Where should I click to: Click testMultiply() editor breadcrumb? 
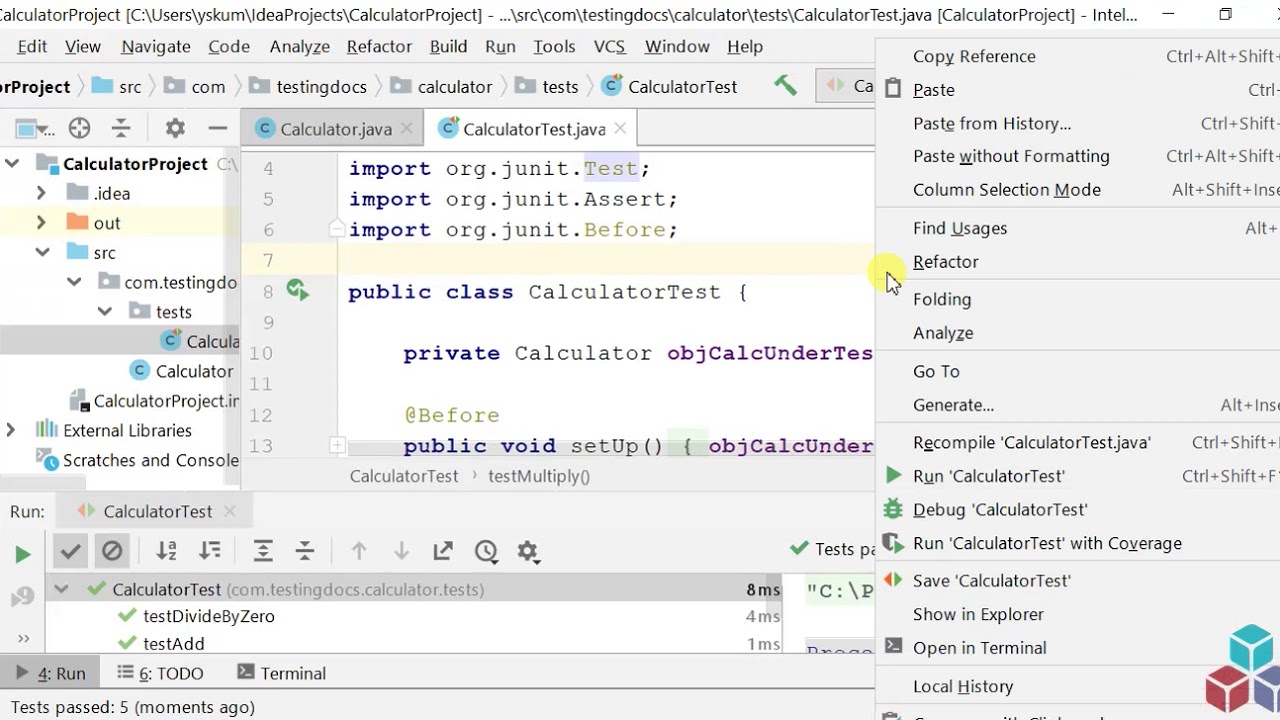tap(539, 476)
